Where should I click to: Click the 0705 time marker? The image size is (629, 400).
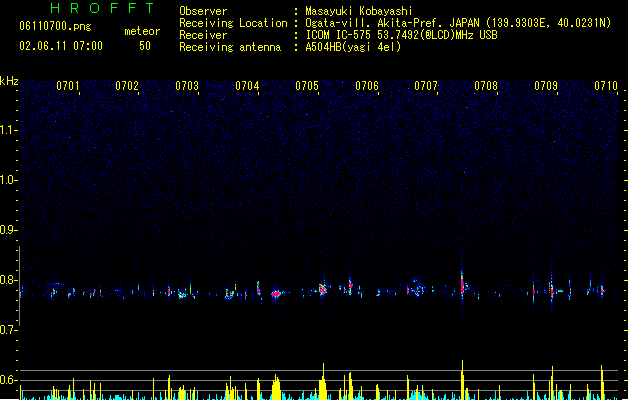(307, 86)
